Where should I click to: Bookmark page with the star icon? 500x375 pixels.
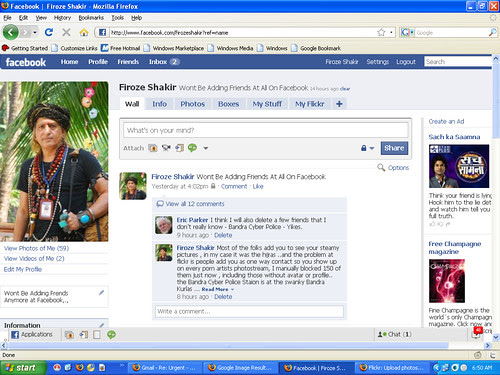point(381,32)
